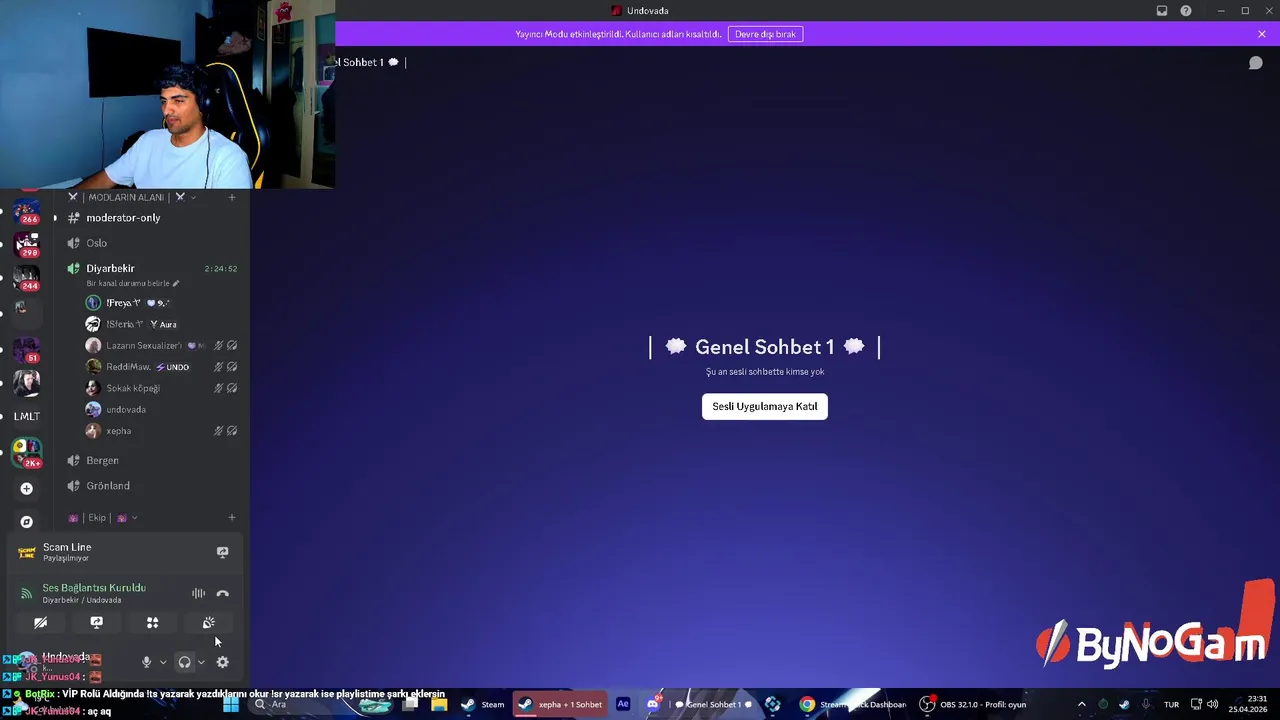The height and width of the screenshot is (720, 1280).
Task: Click Sesli Uygulamaya Katıl button
Action: pos(765,406)
